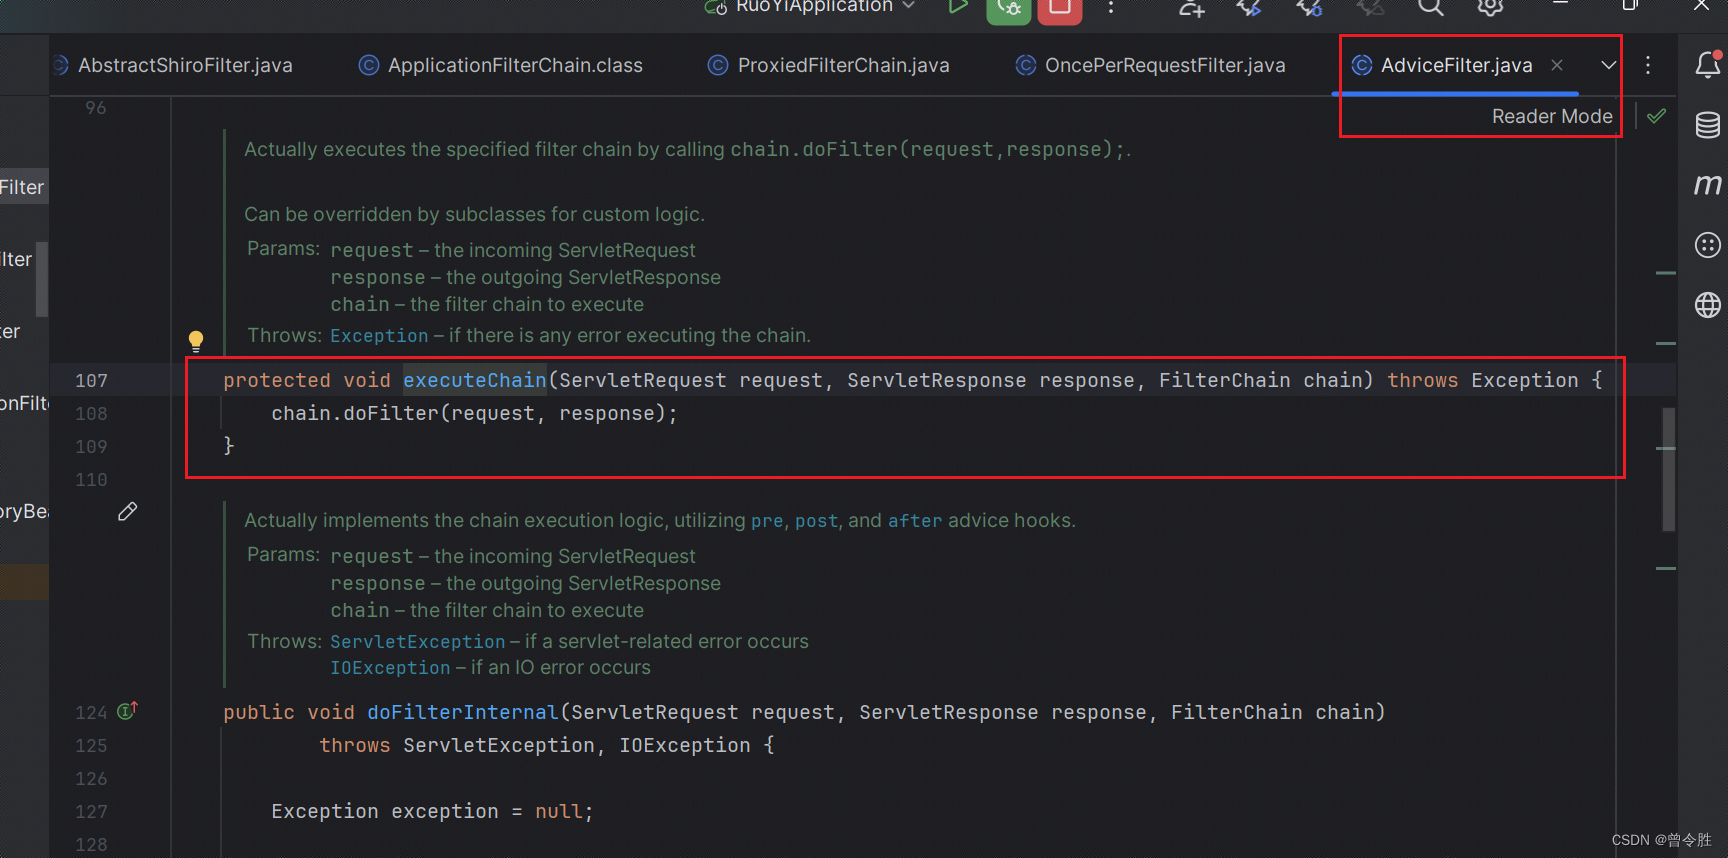Toggle Reader Mode for this file

1552,116
